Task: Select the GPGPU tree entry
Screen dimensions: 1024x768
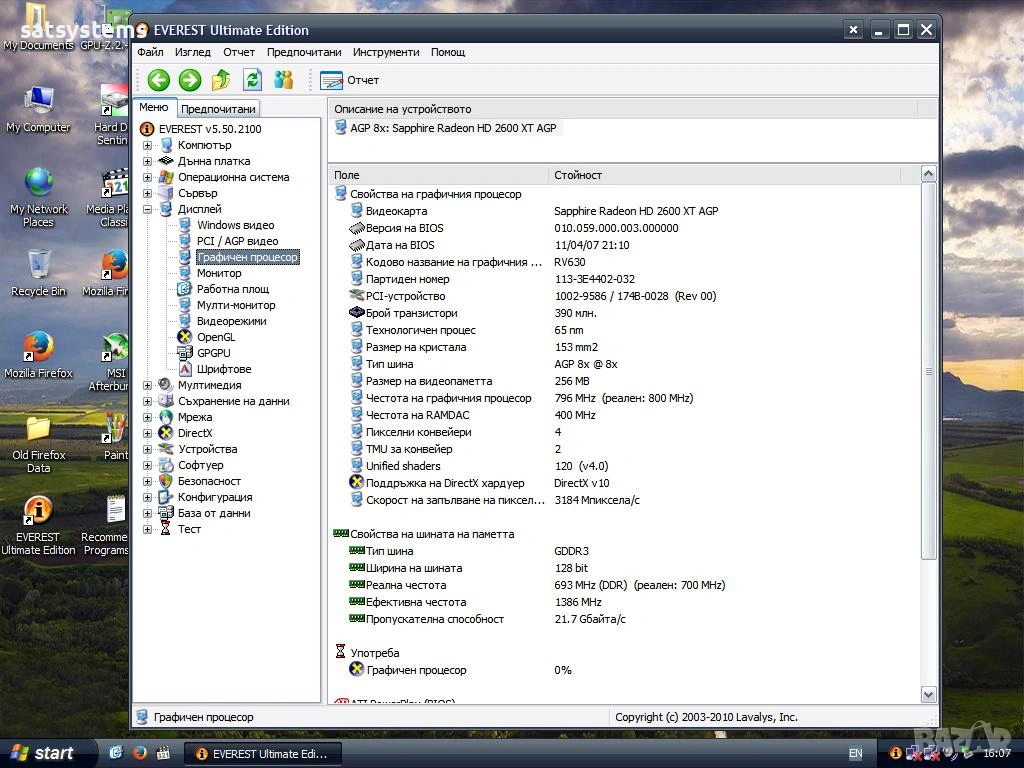Action: [213, 353]
